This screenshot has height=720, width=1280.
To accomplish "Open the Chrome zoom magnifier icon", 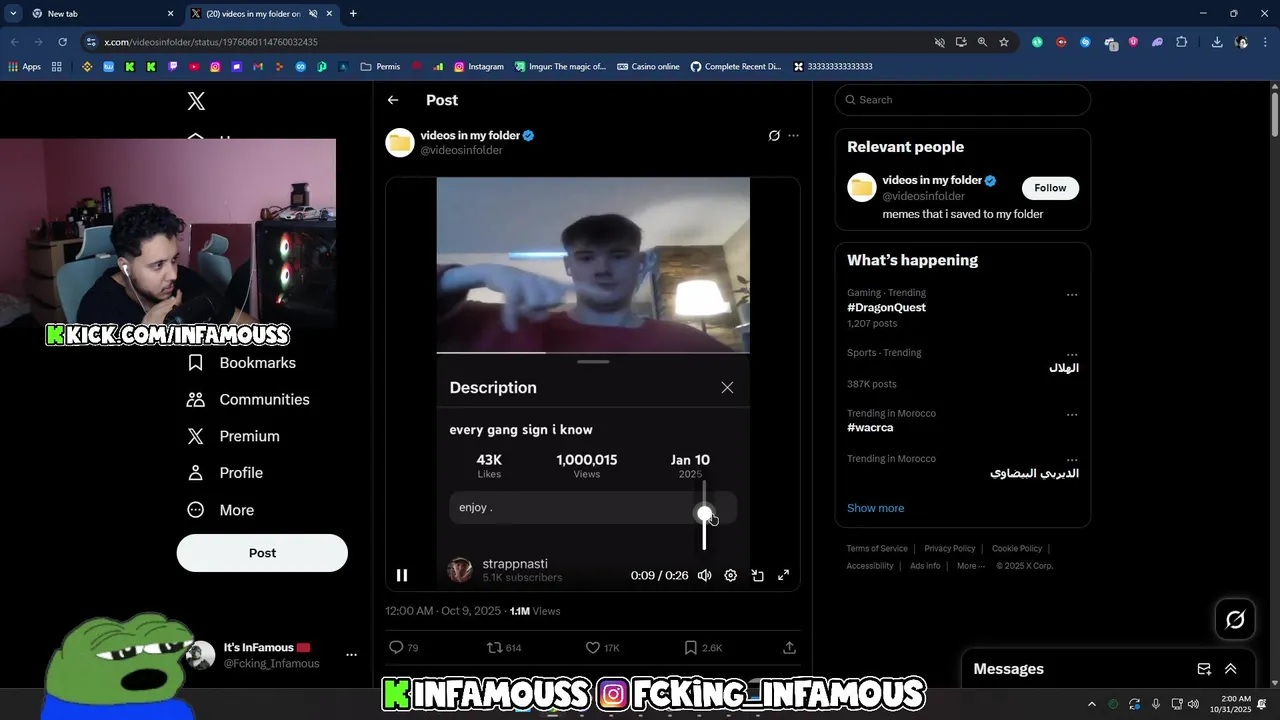I will coord(982,42).
